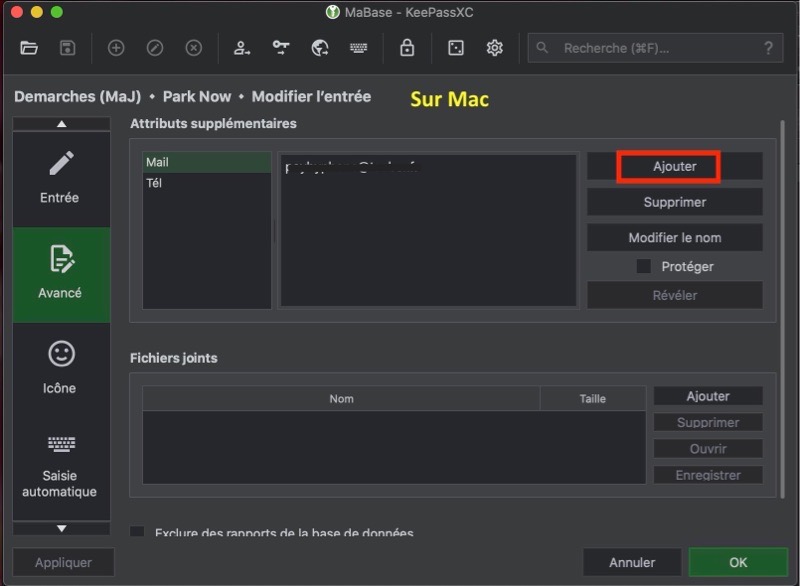Open the Icône section
Screen dimensions: 800x586
pyautogui.click(x=61, y=368)
